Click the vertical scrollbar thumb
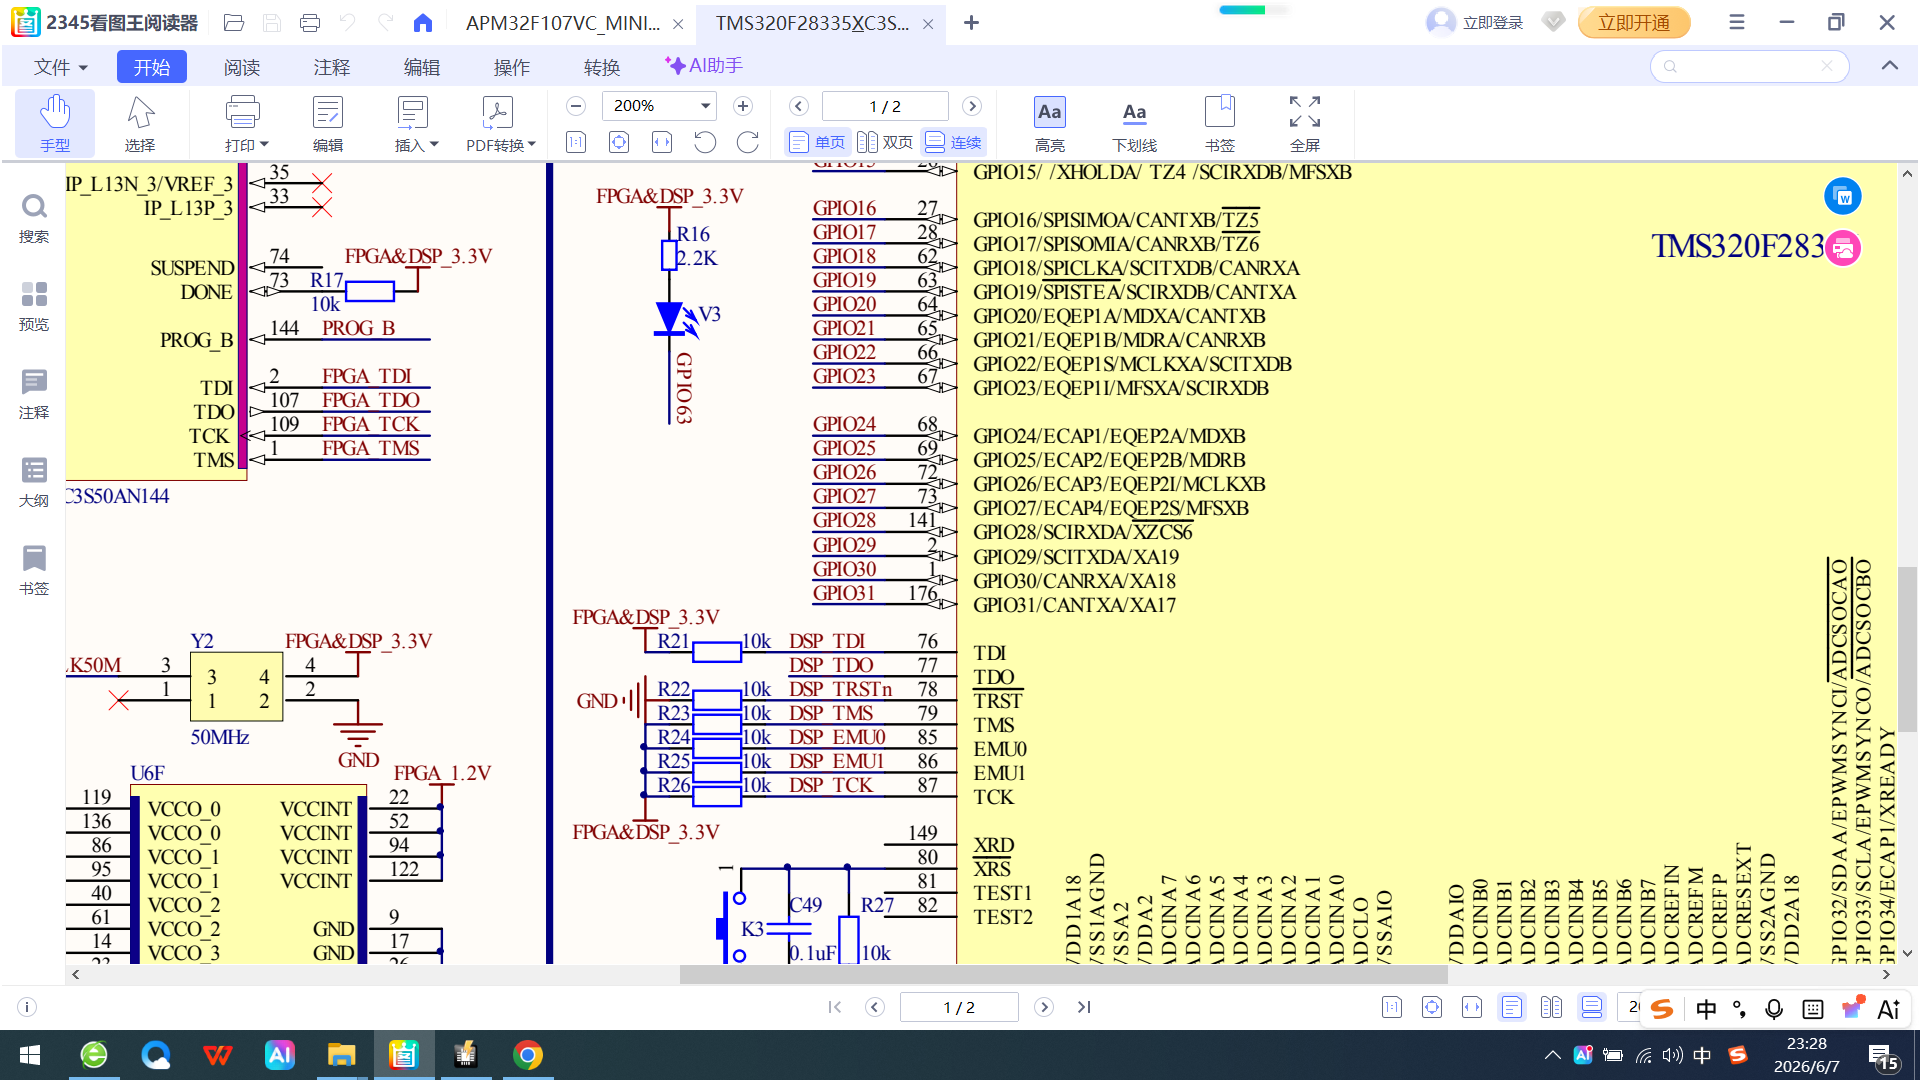This screenshot has height=1080, width=1920. coord(1907,649)
